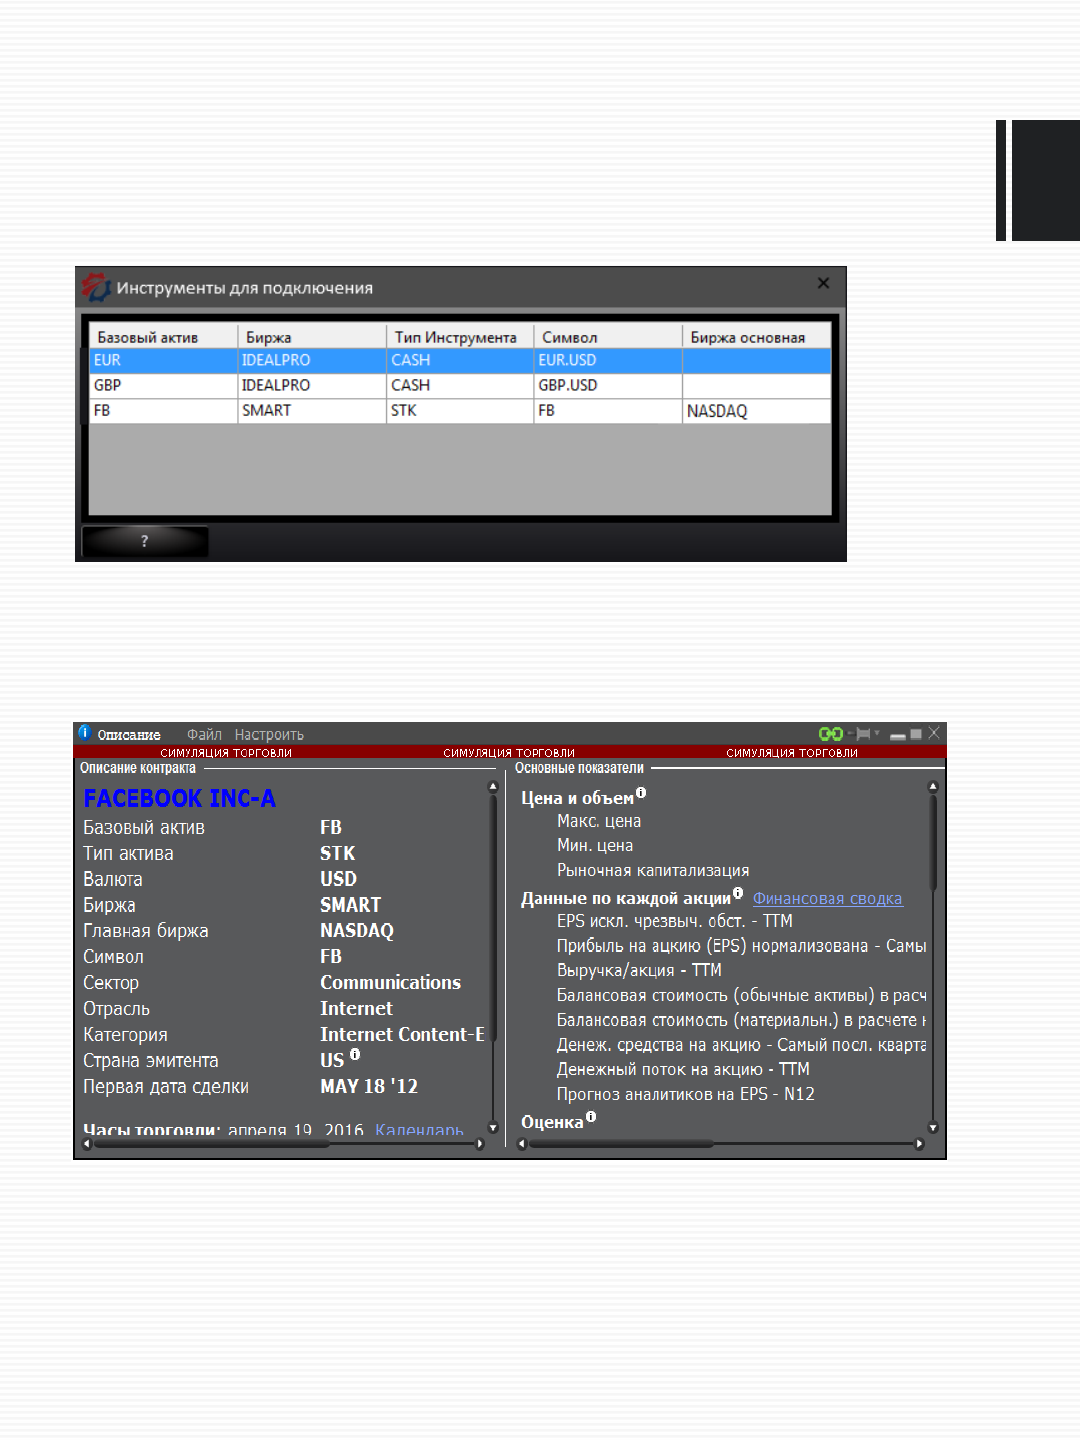Open the dropdown arrow next to pin icon

[877, 734]
